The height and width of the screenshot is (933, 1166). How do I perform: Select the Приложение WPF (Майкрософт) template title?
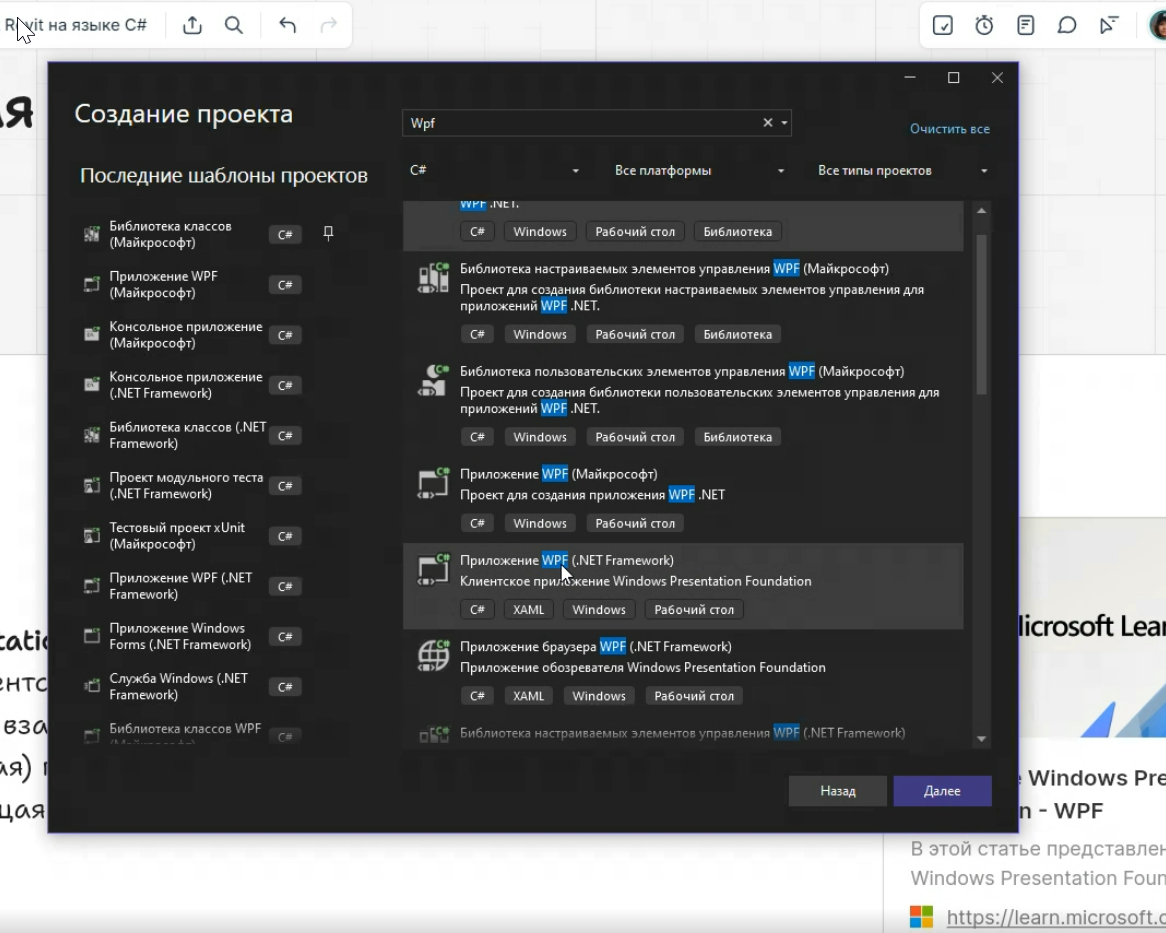coord(558,474)
